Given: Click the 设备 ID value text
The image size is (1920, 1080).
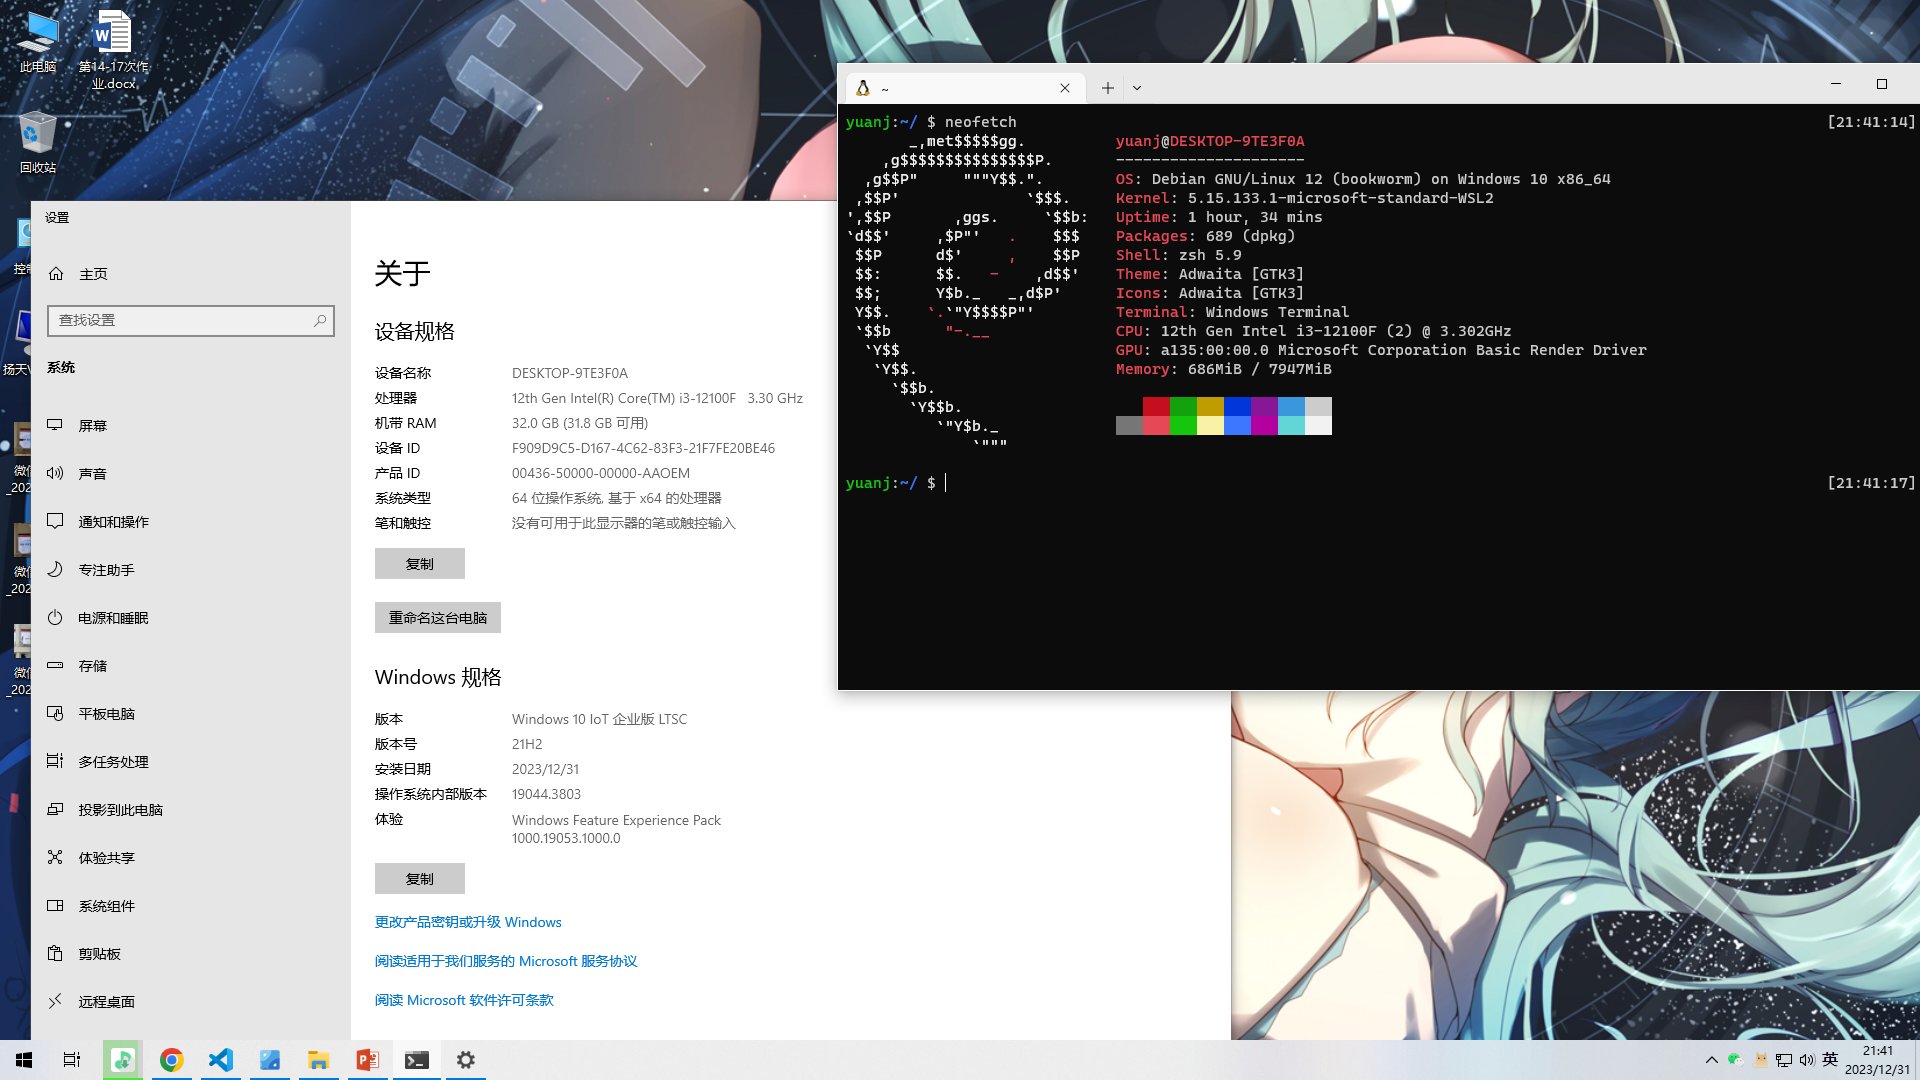Looking at the screenshot, I should pos(643,448).
